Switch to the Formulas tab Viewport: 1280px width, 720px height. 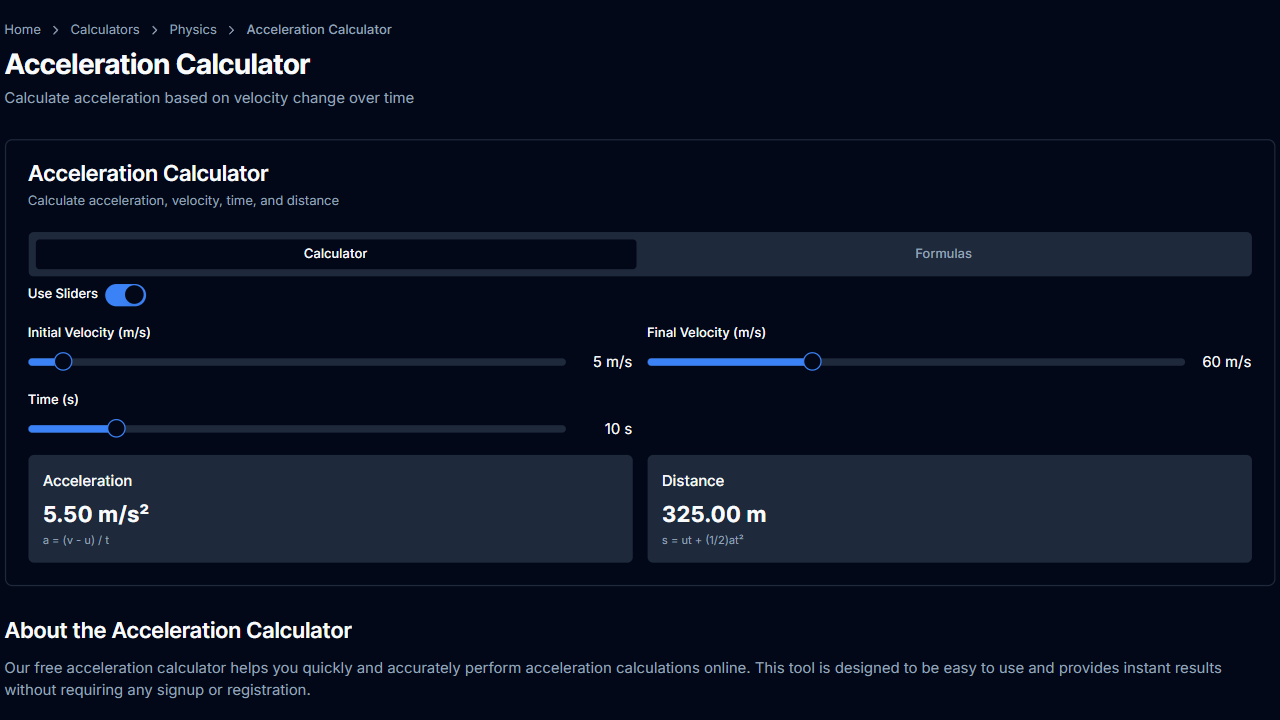click(x=943, y=253)
